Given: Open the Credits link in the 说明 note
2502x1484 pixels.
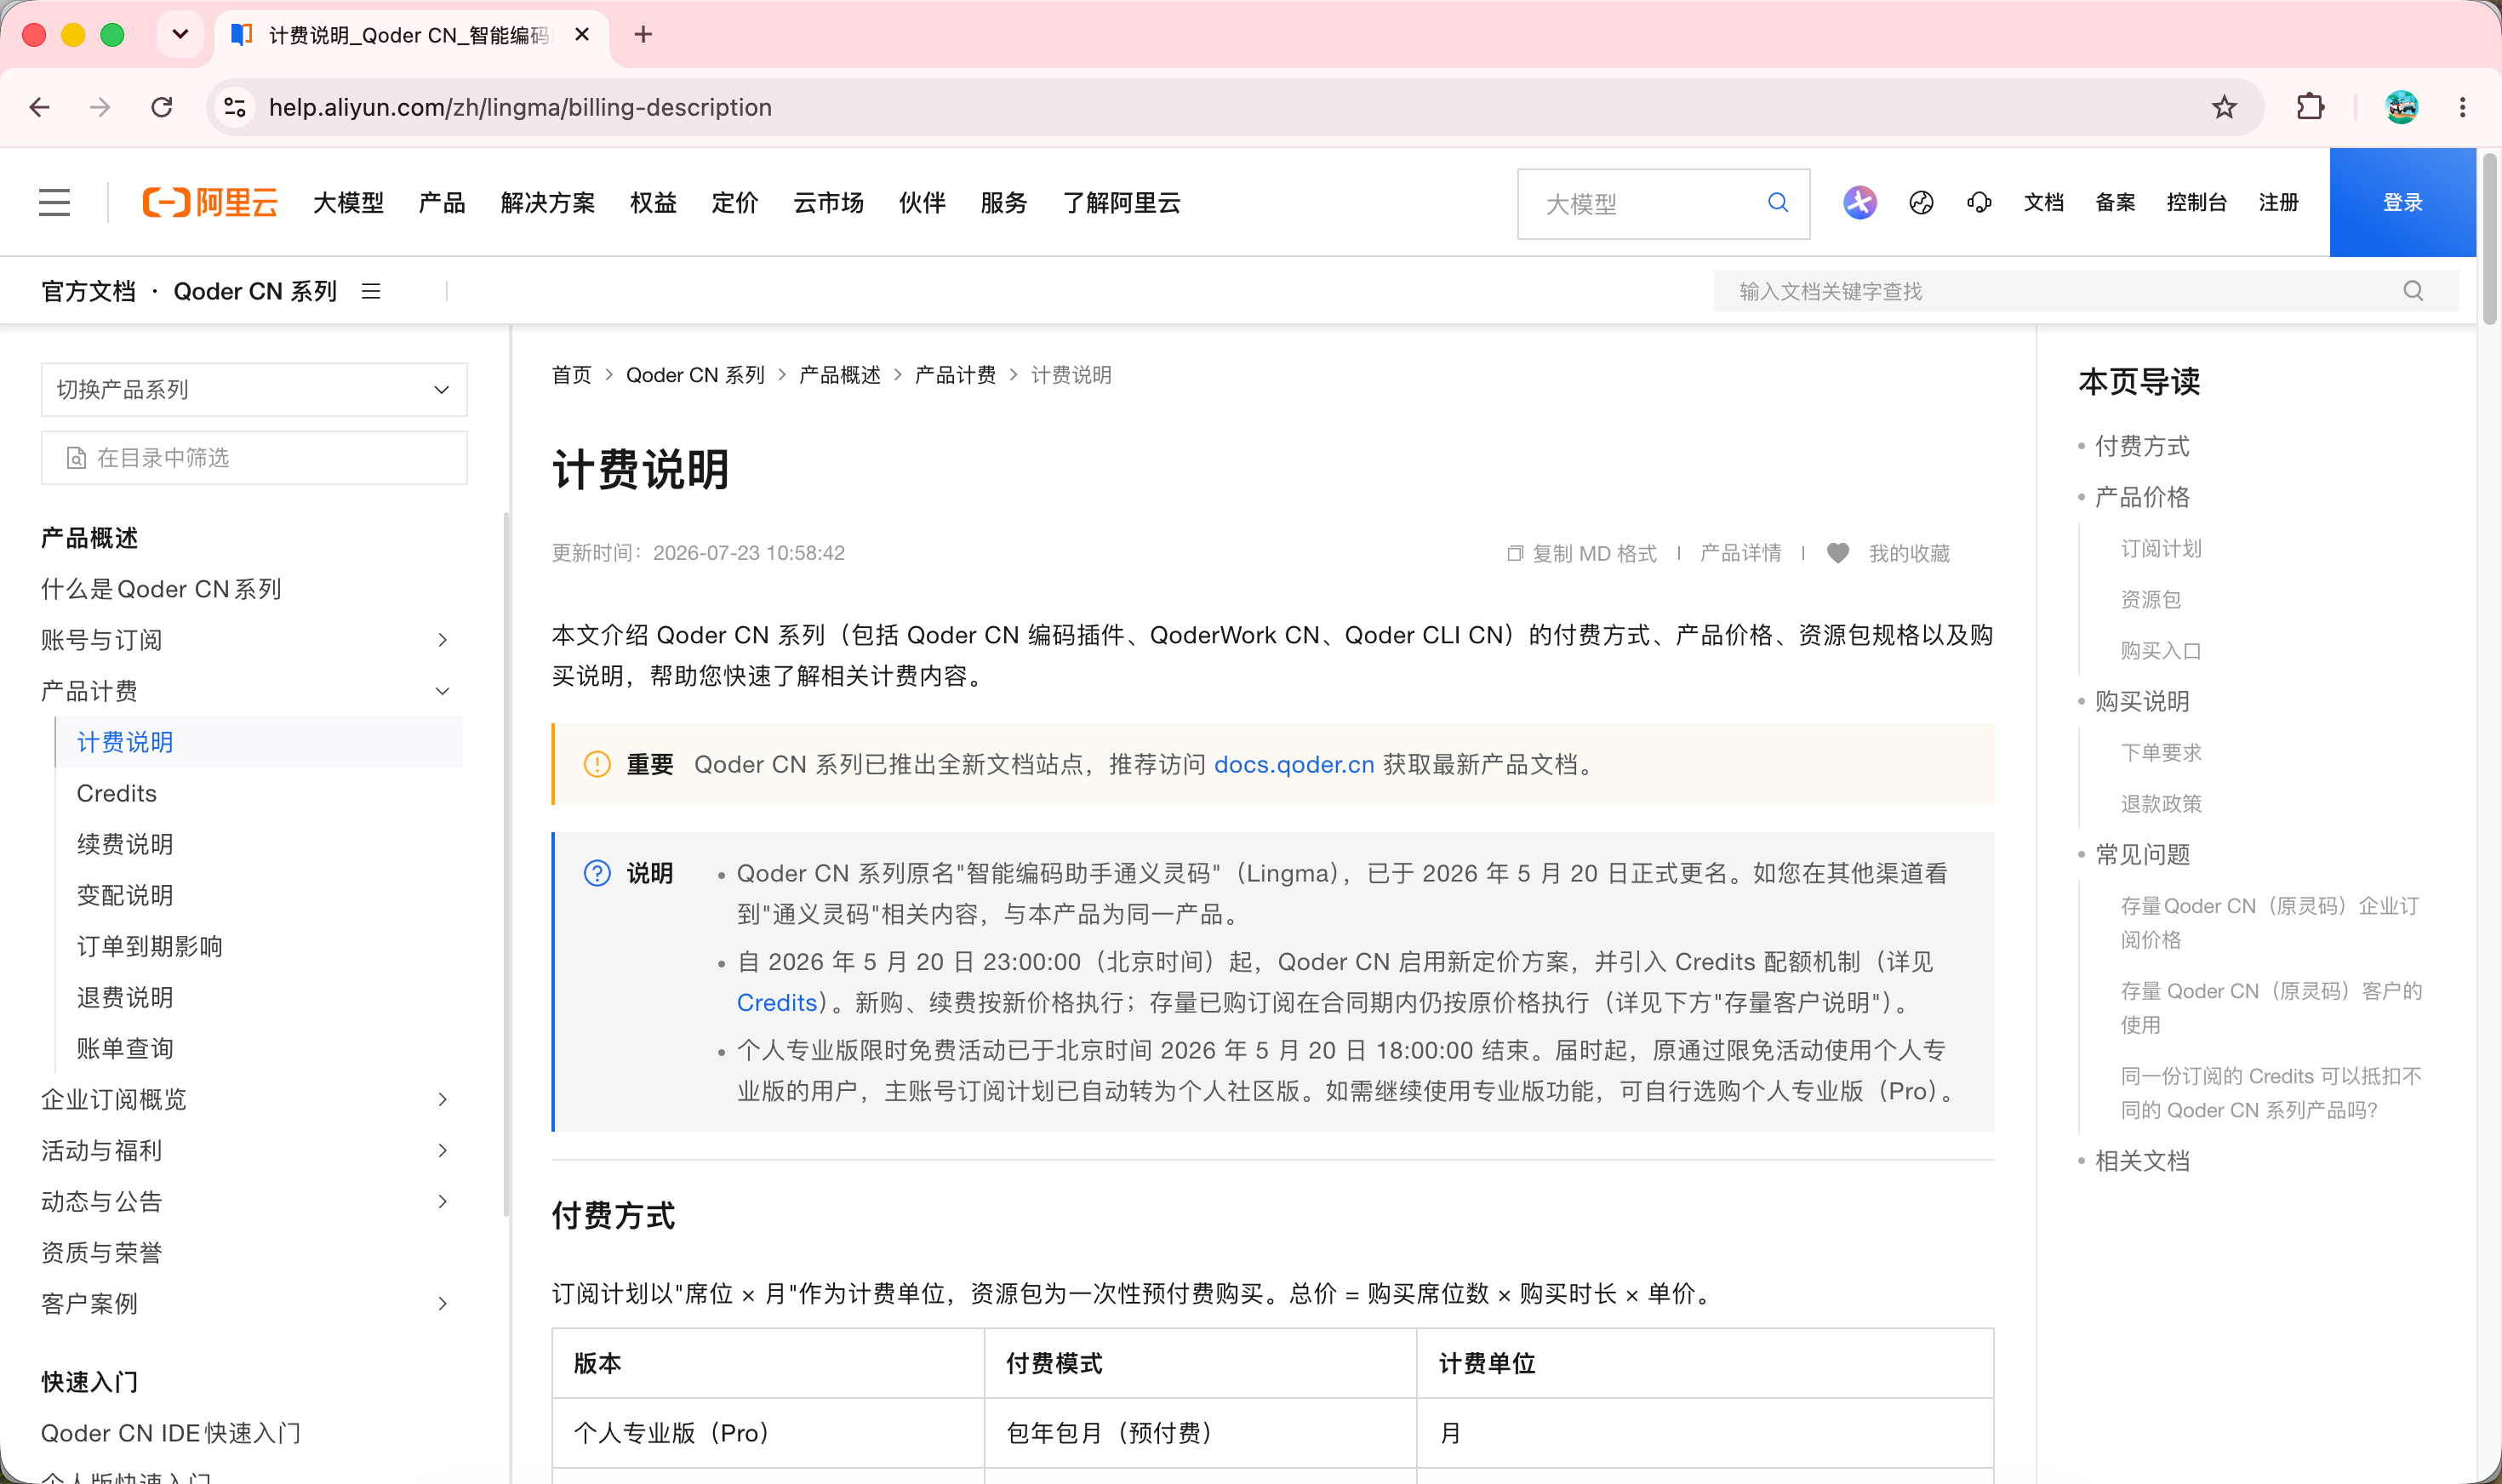Looking at the screenshot, I should 777,1003.
